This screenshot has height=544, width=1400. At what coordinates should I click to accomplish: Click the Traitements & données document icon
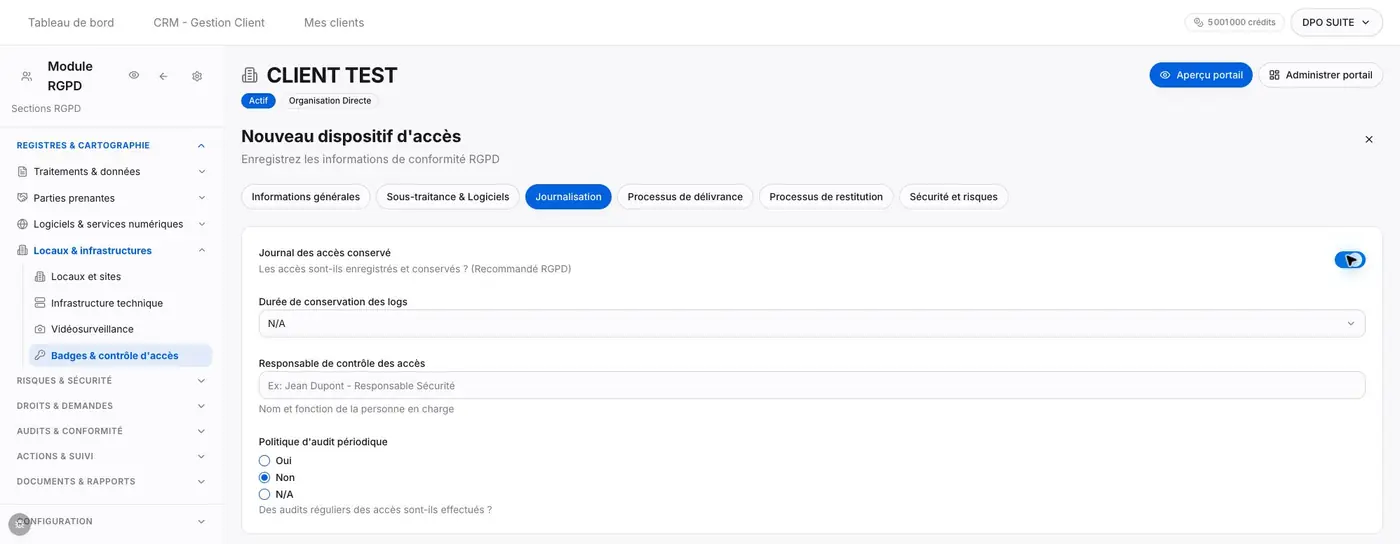point(23,172)
